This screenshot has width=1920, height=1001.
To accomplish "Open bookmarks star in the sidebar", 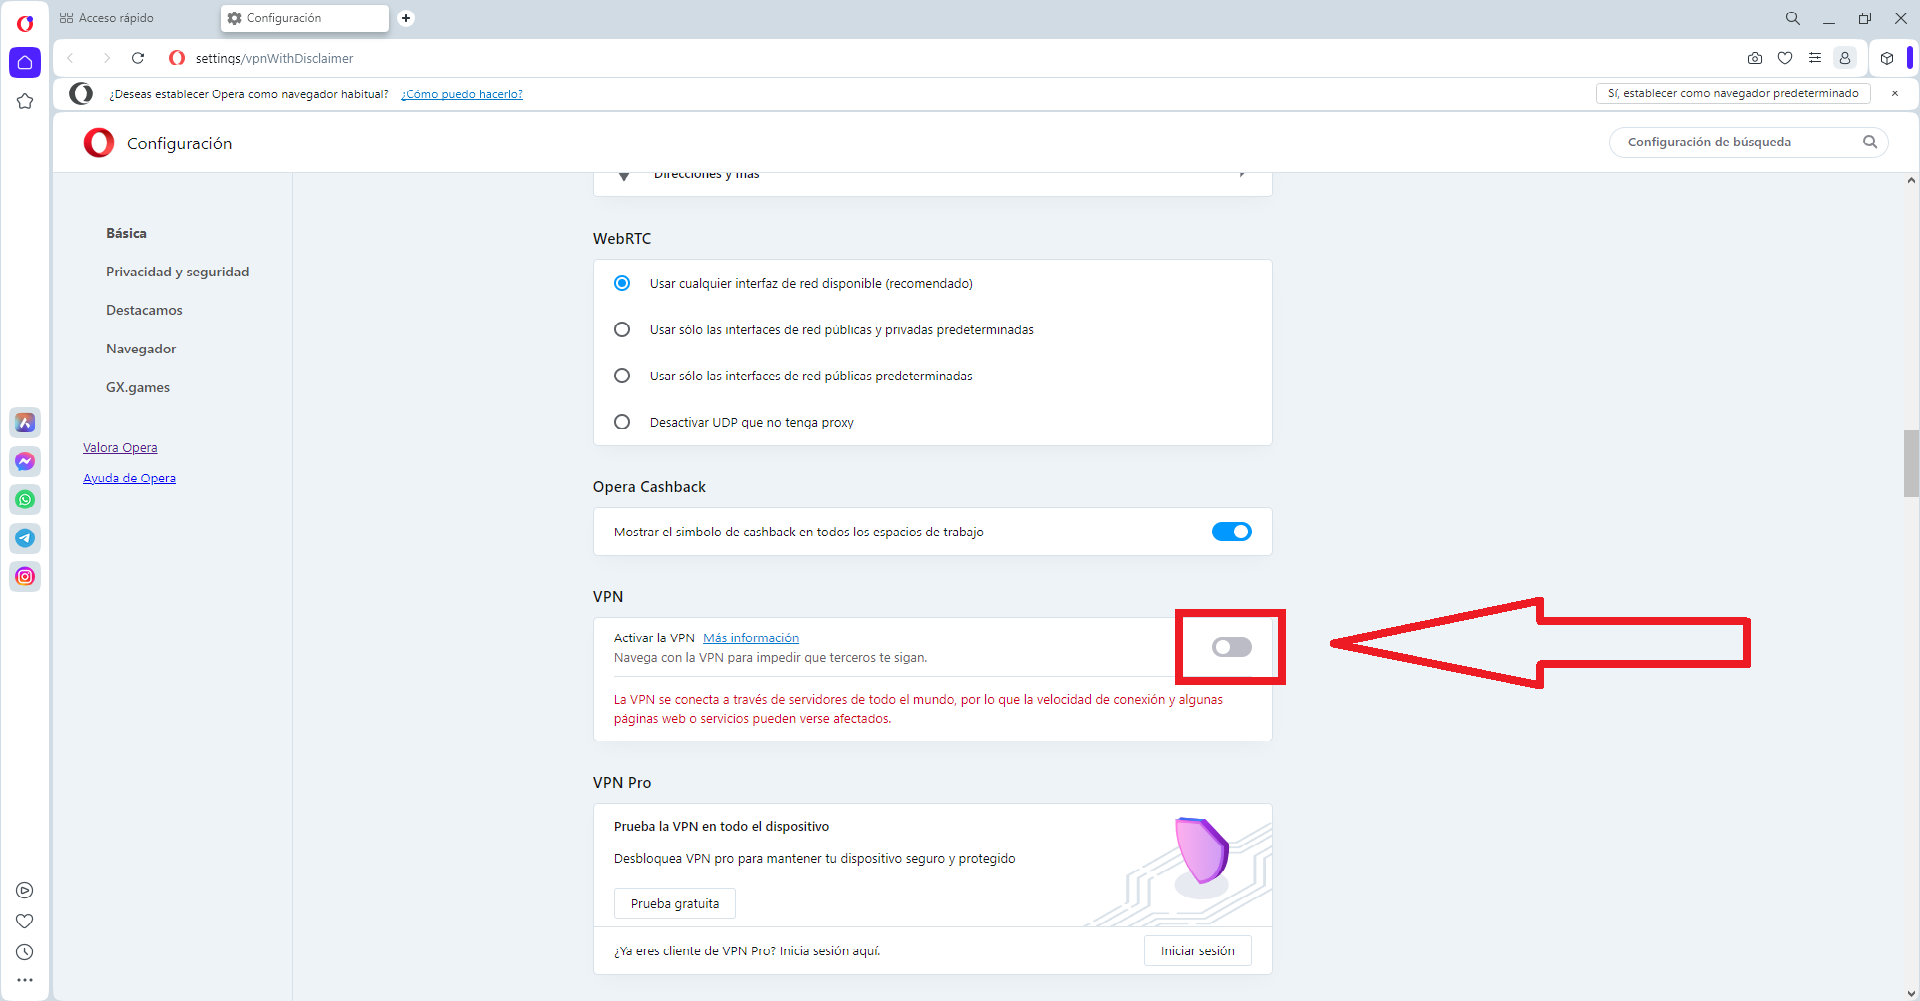I will [25, 101].
